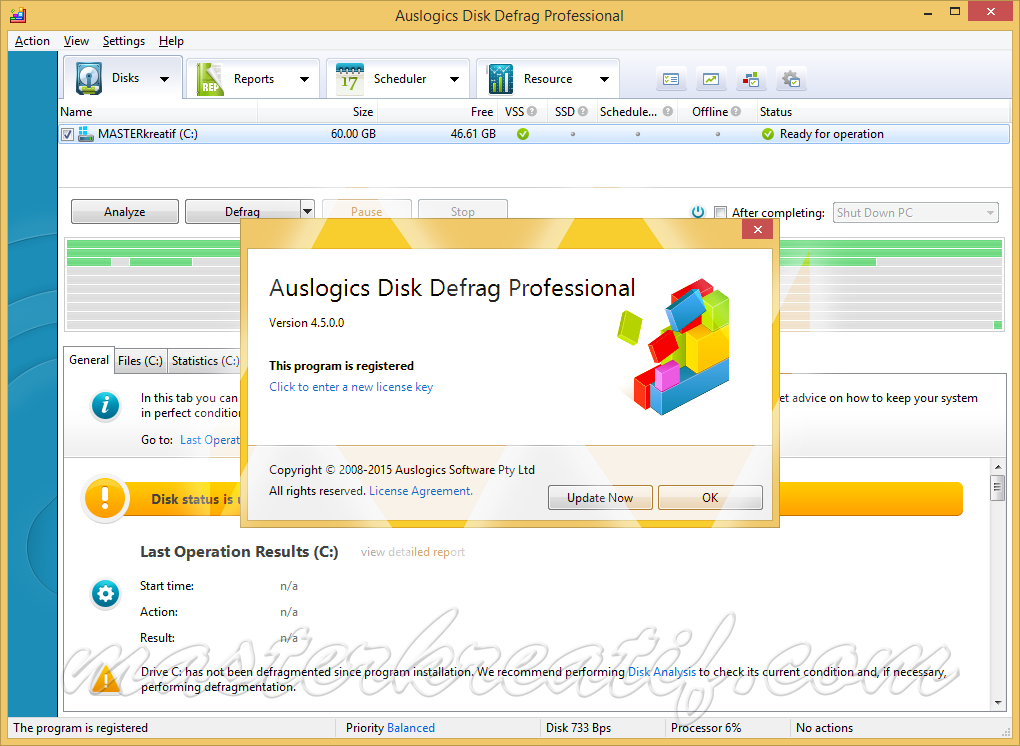Viewport: 1020px width, 746px height.
Task: Click 'Processor 6%' in the status bar
Action: pyautogui.click(x=706, y=728)
